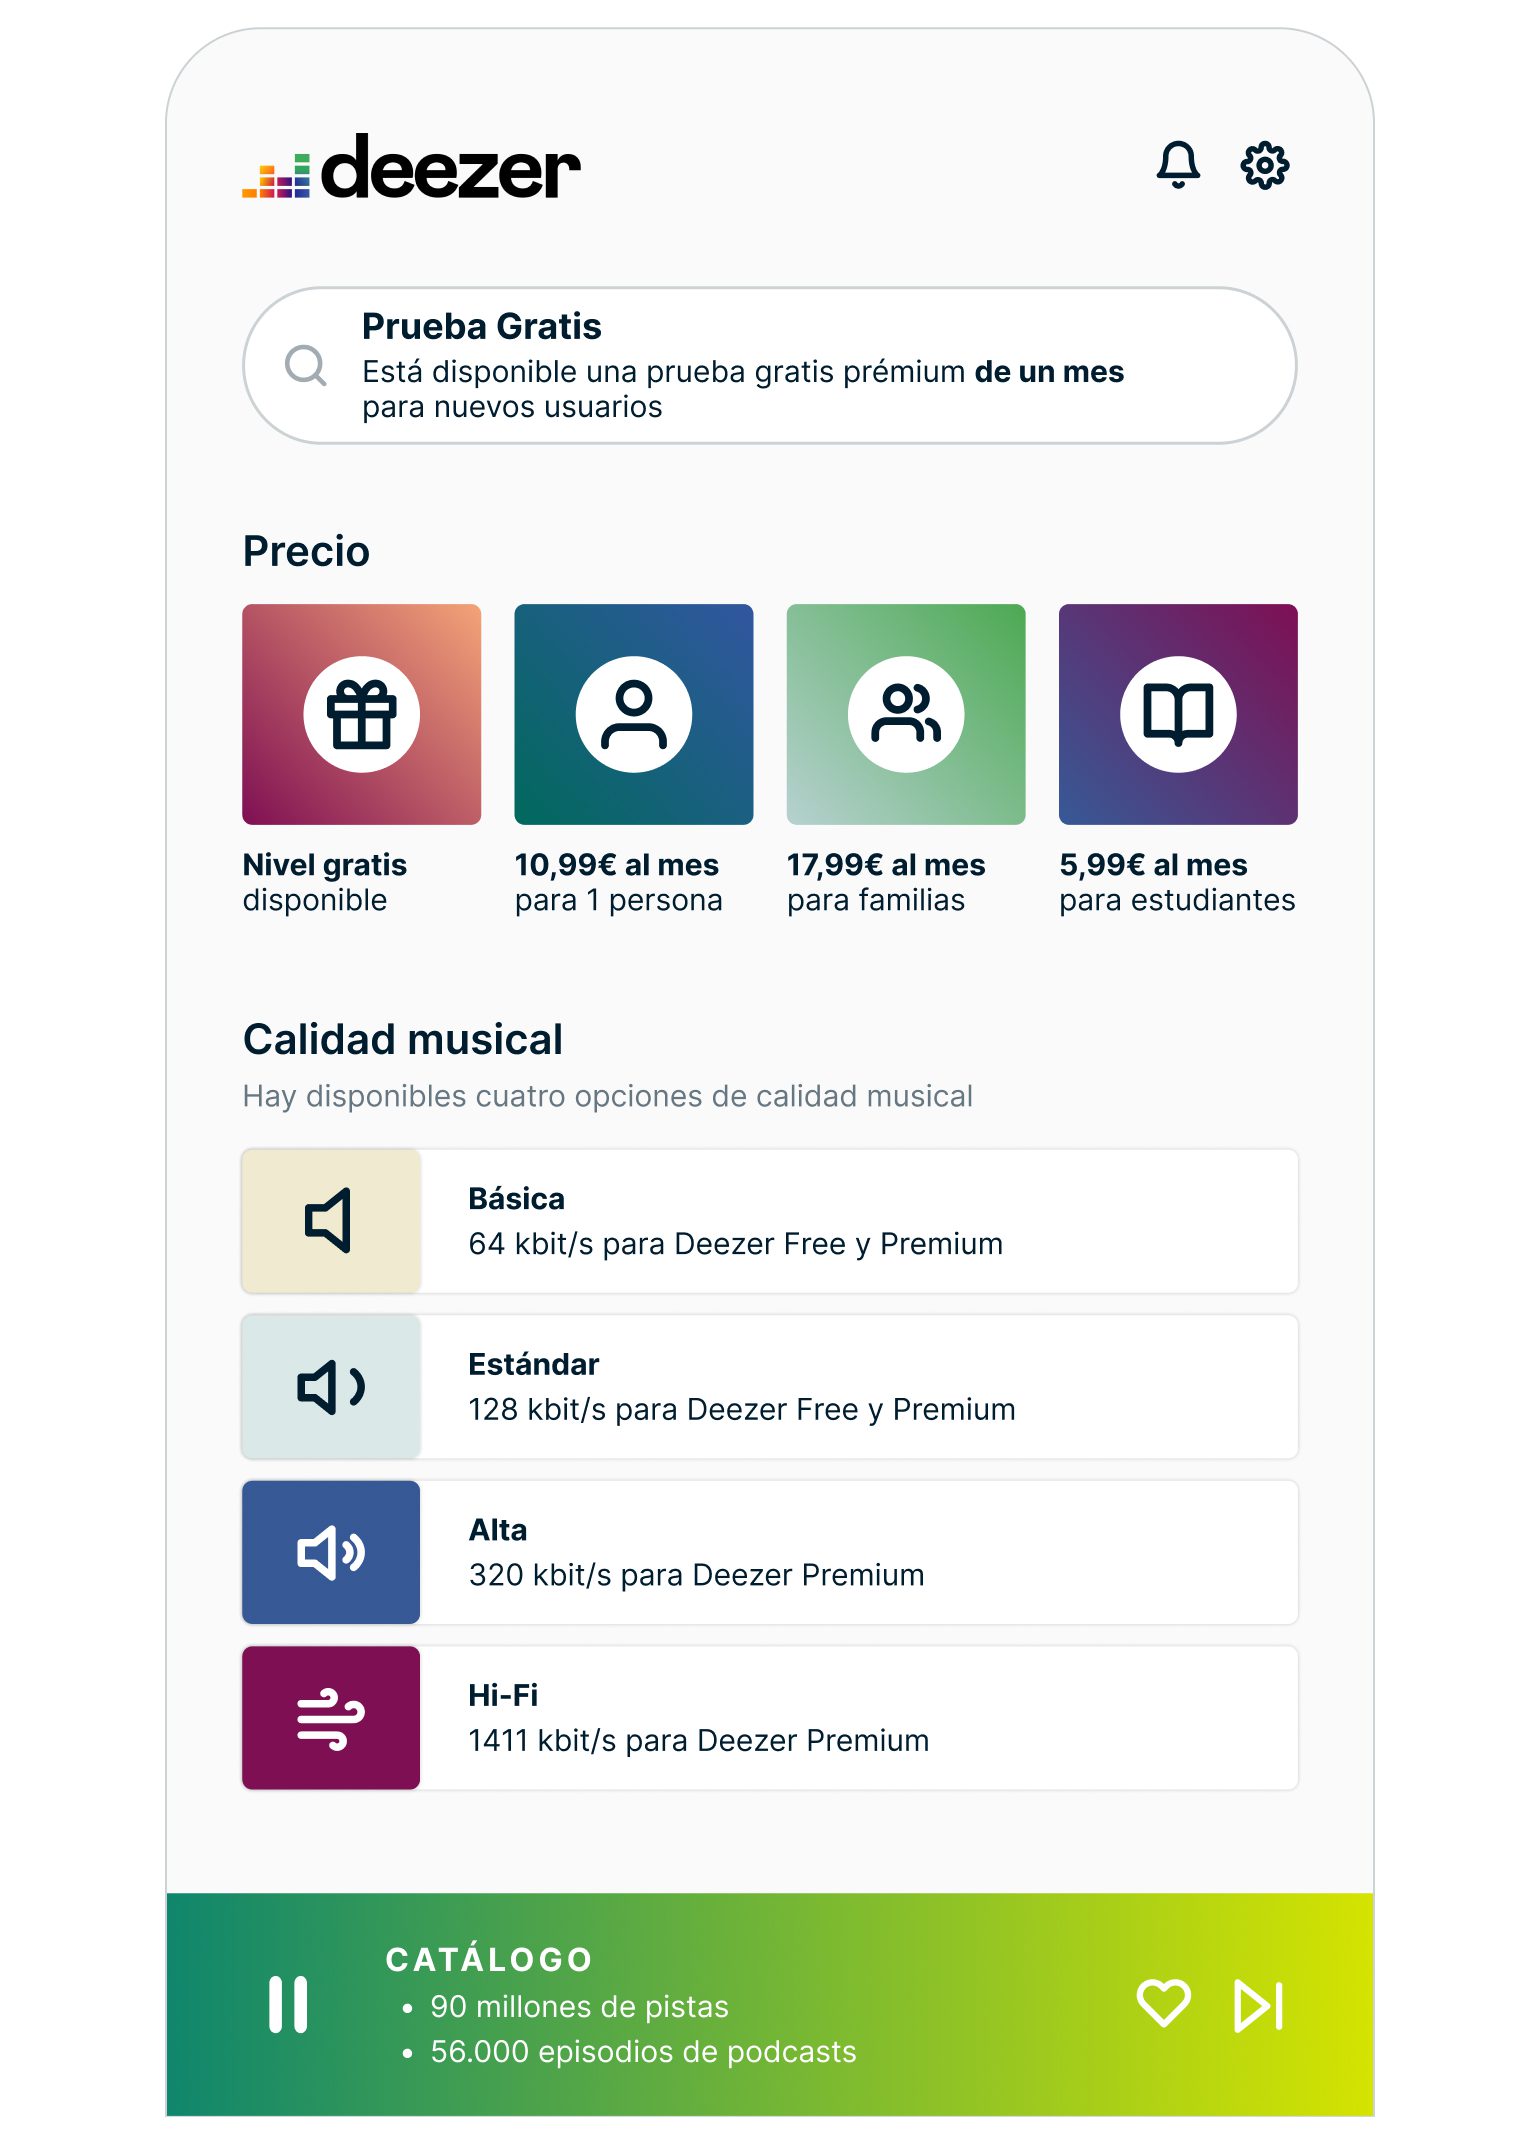Select the student plan book tile
The height and width of the screenshot is (2139, 1540).
(x=1178, y=714)
